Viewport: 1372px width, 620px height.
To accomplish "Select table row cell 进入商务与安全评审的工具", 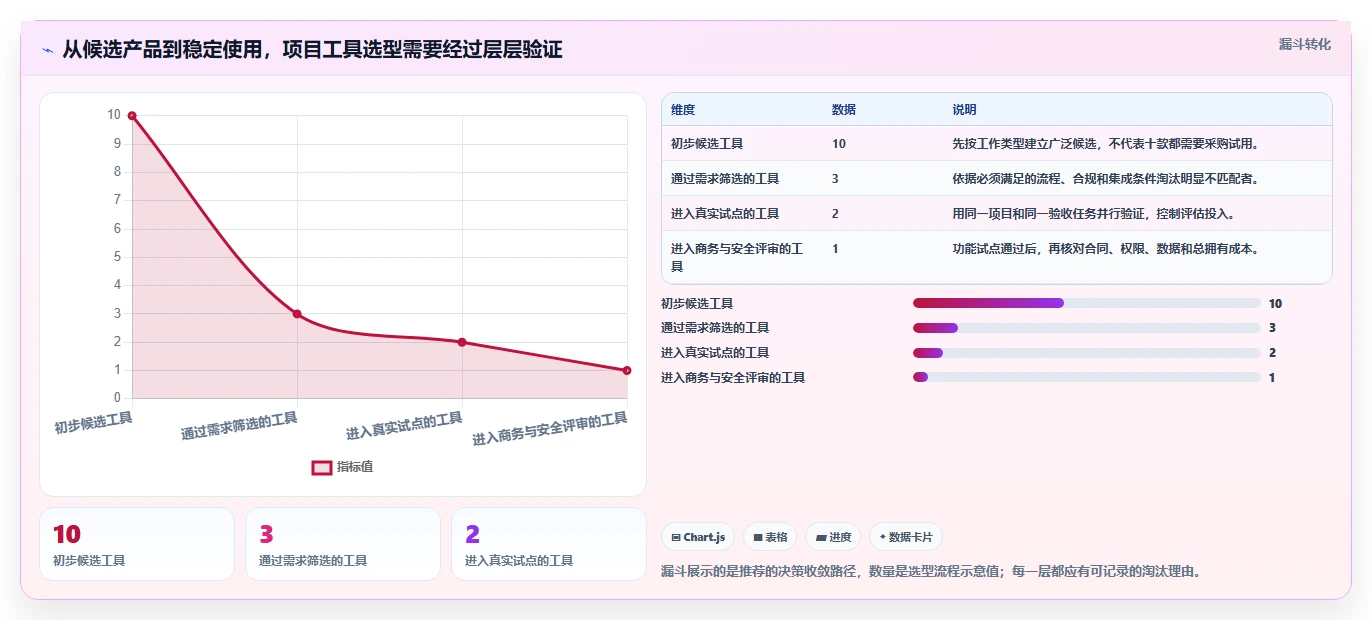I will tap(737, 257).
